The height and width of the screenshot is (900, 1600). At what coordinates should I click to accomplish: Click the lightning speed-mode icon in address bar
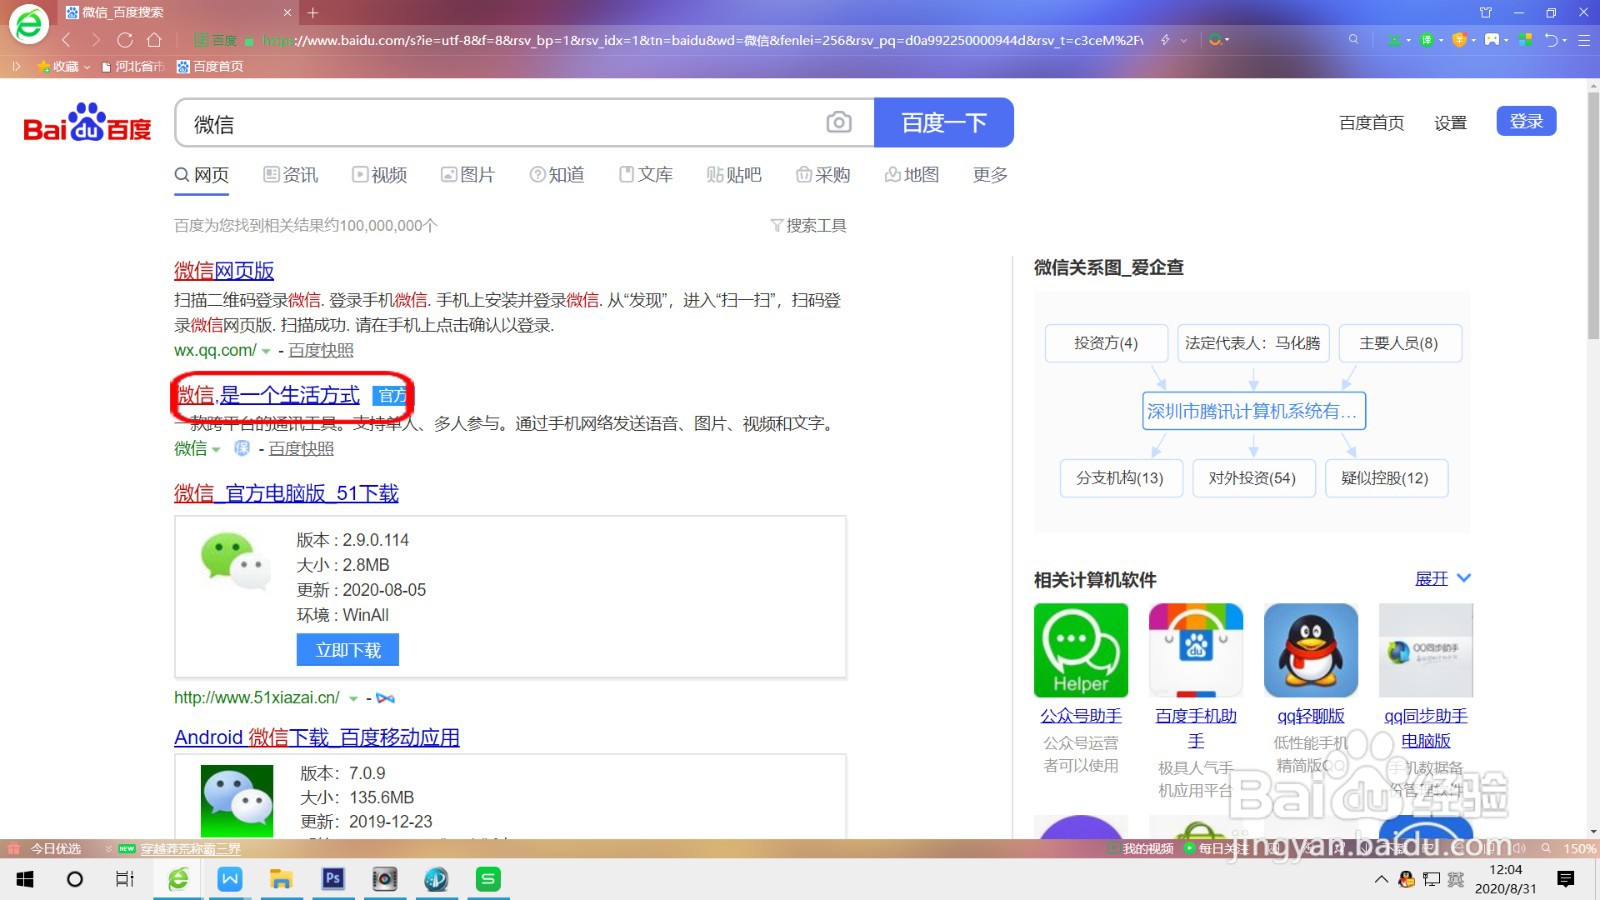[1165, 40]
